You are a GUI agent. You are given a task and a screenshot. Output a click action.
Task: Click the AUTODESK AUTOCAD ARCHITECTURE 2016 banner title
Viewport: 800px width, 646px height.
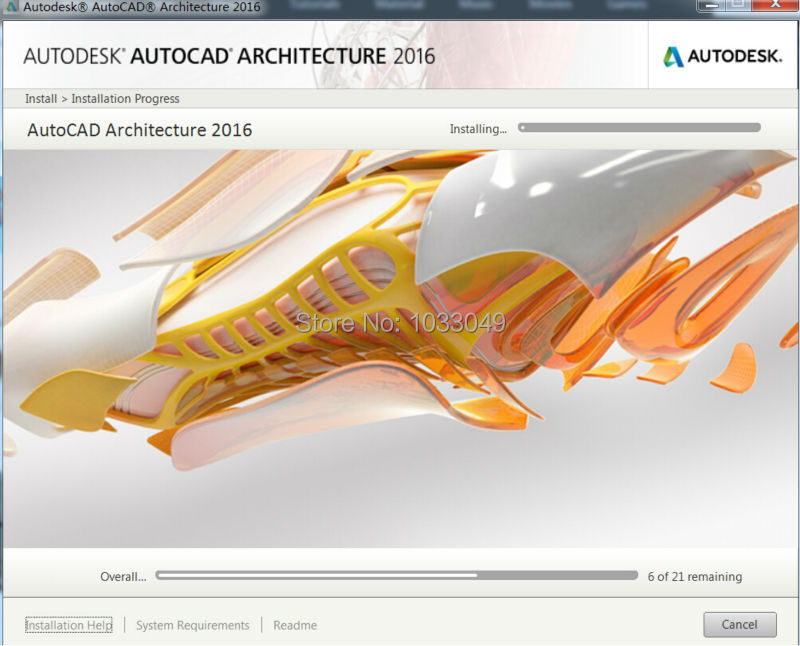coord(229,56)
